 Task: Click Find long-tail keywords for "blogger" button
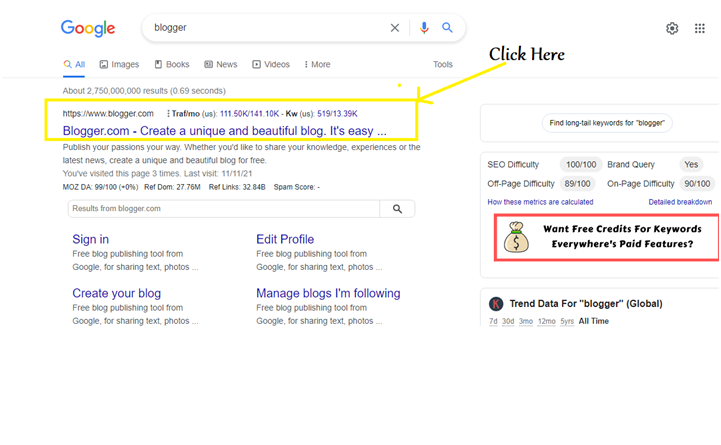coord(607,123)
